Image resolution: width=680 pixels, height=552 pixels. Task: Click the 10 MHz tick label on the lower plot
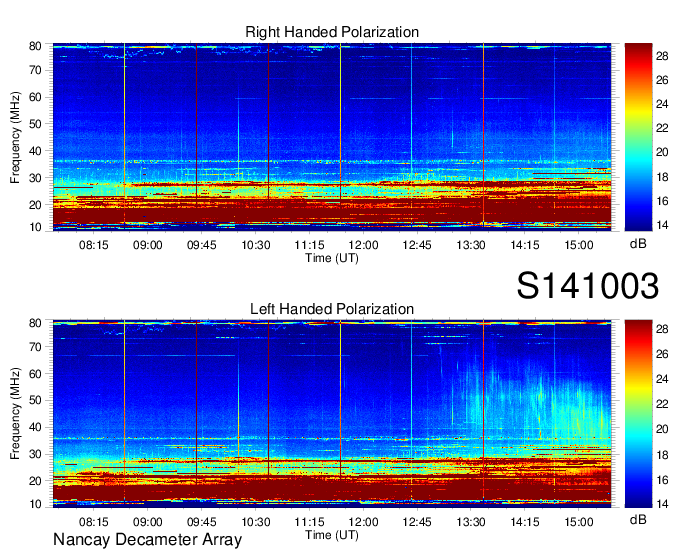[x=35, y=504]
